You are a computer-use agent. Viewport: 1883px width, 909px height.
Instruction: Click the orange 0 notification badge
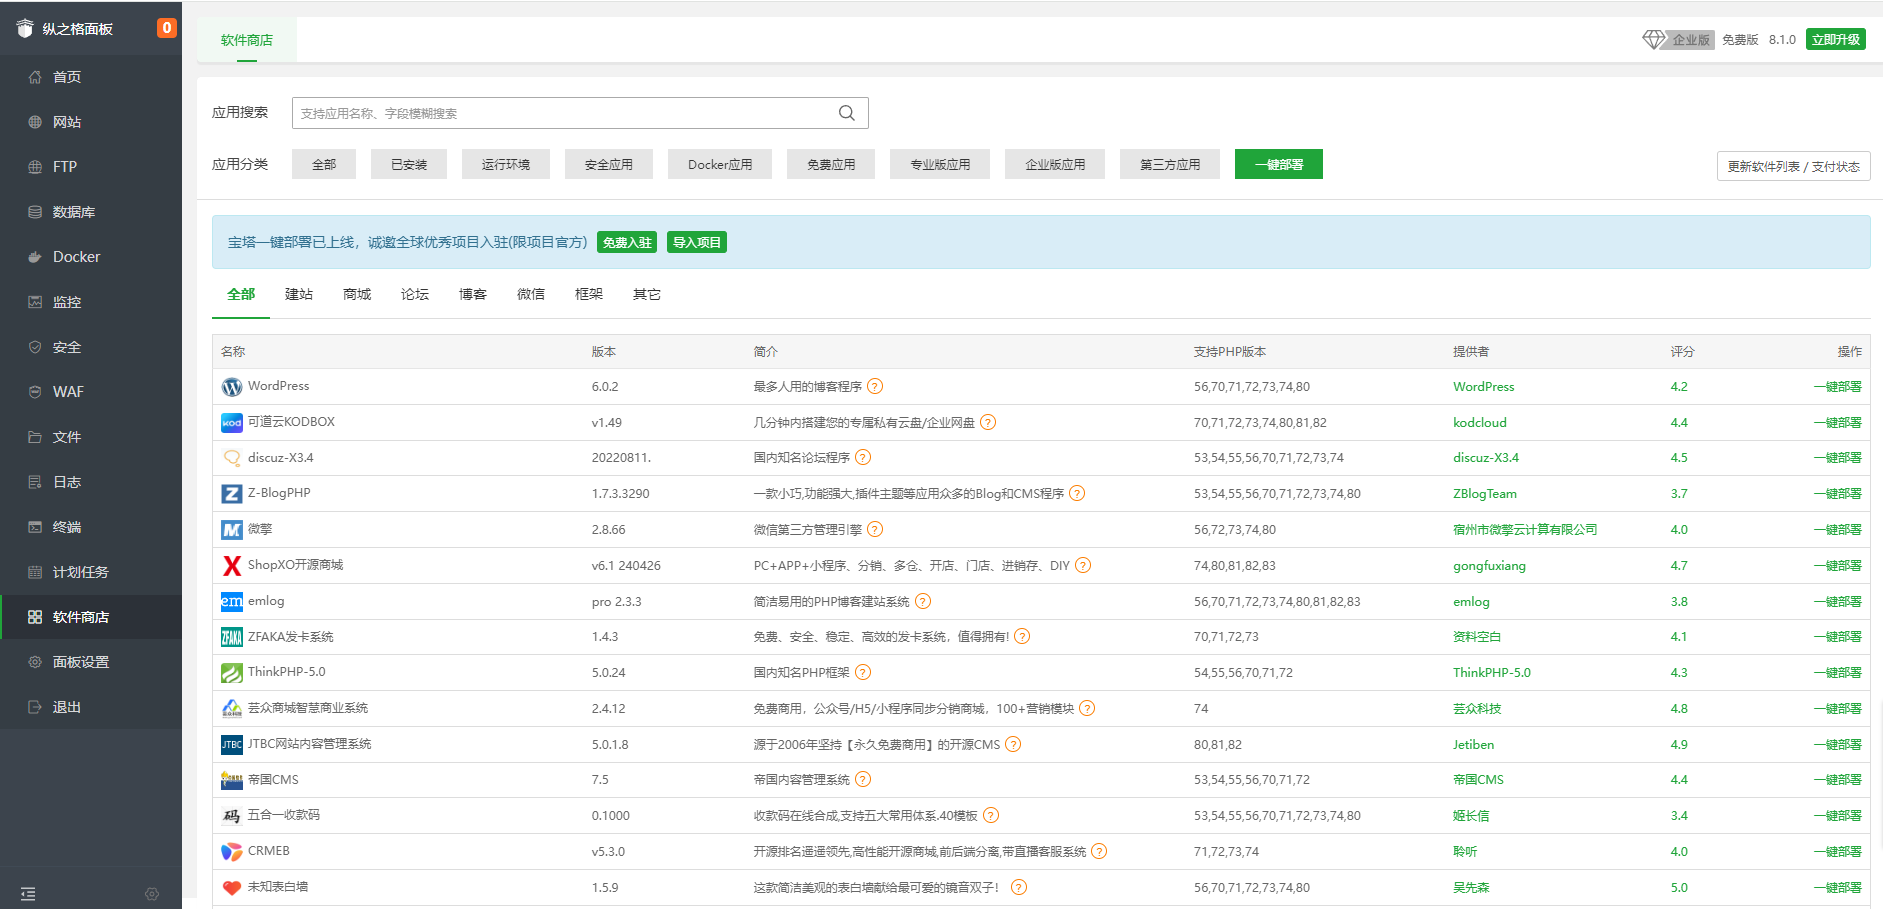[167, 28]
